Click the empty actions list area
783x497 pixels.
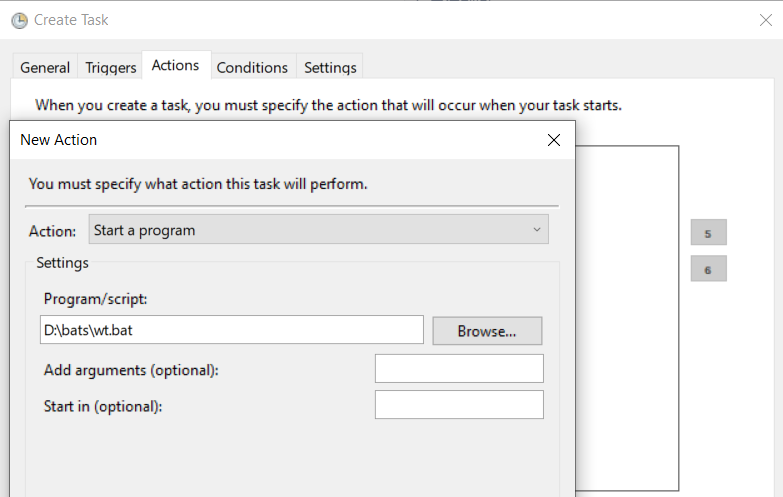[627, 318]
